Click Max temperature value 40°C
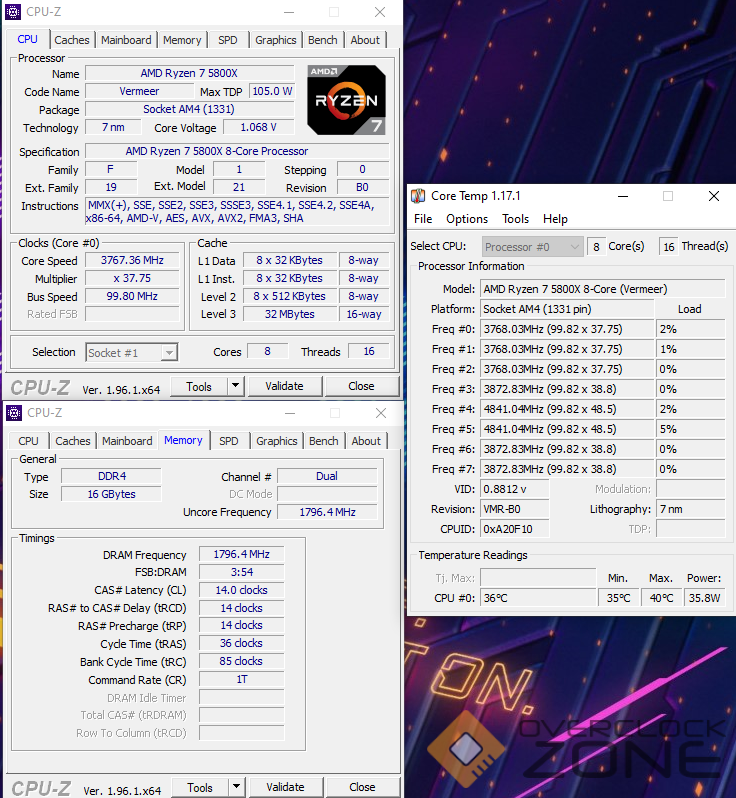The image size is (736, 798). (x=661, y=598)
